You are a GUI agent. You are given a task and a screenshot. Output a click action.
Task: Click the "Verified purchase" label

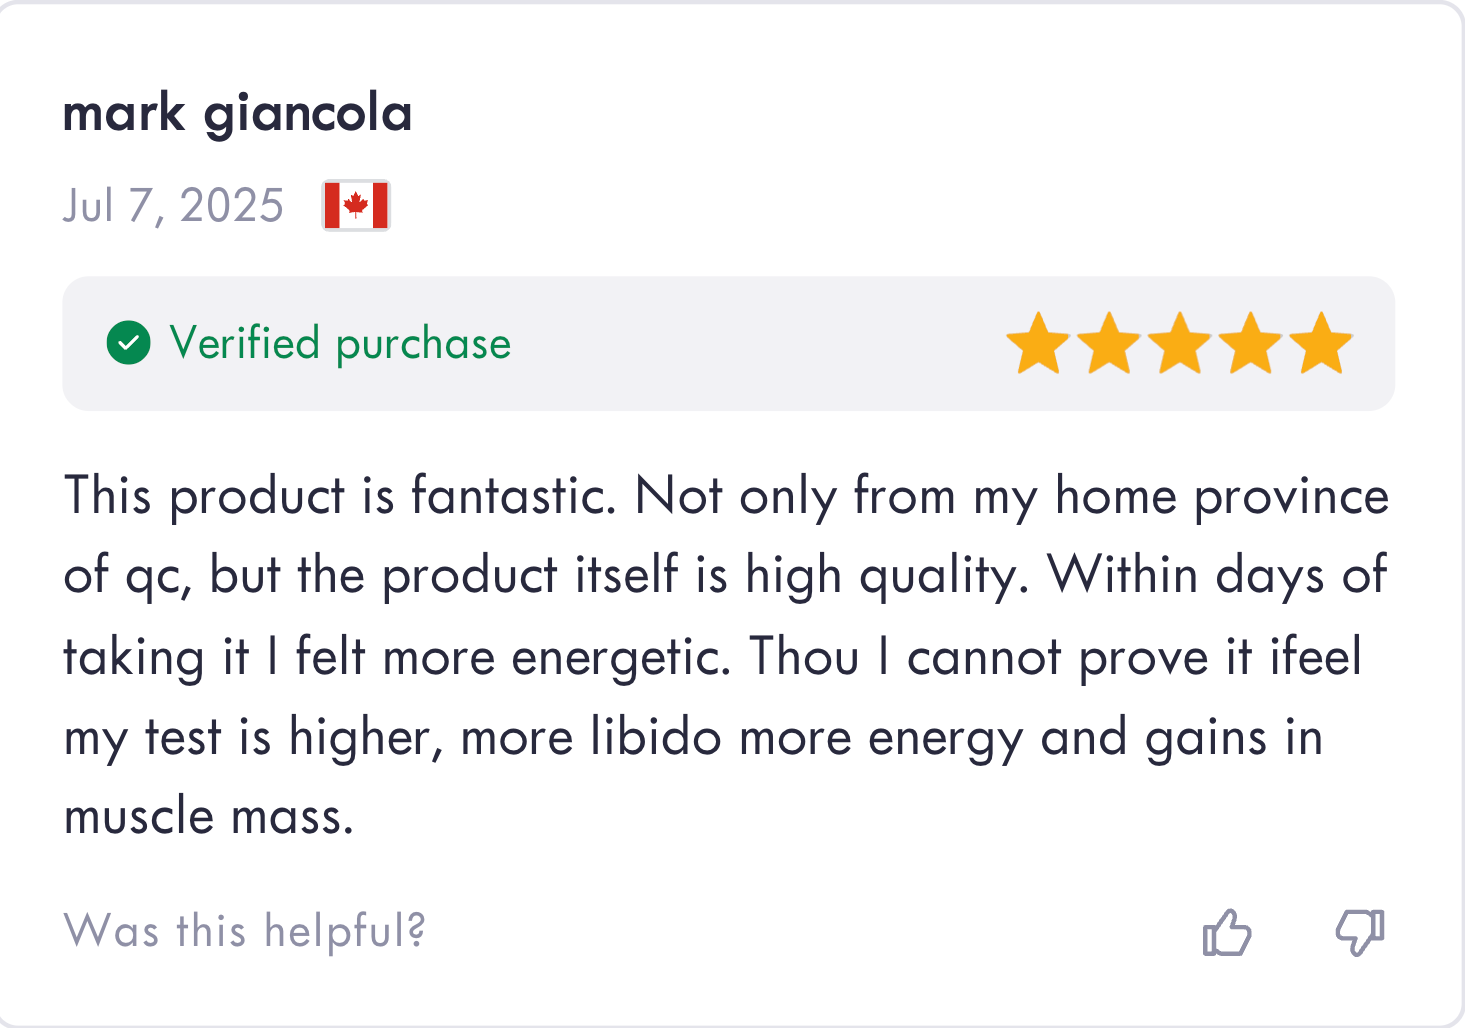(340, 343)
